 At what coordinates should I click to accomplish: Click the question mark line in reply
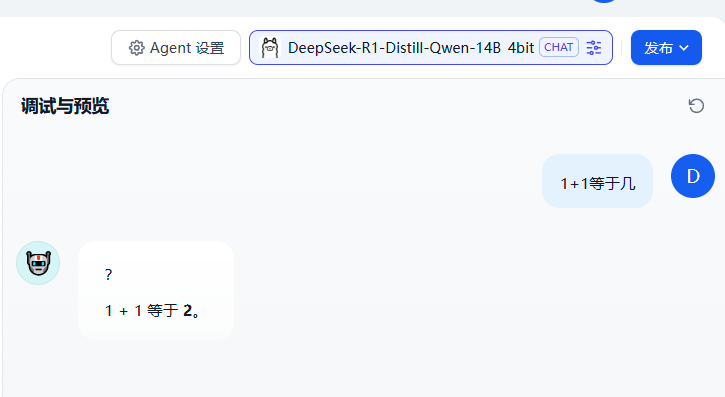(108, 275)
